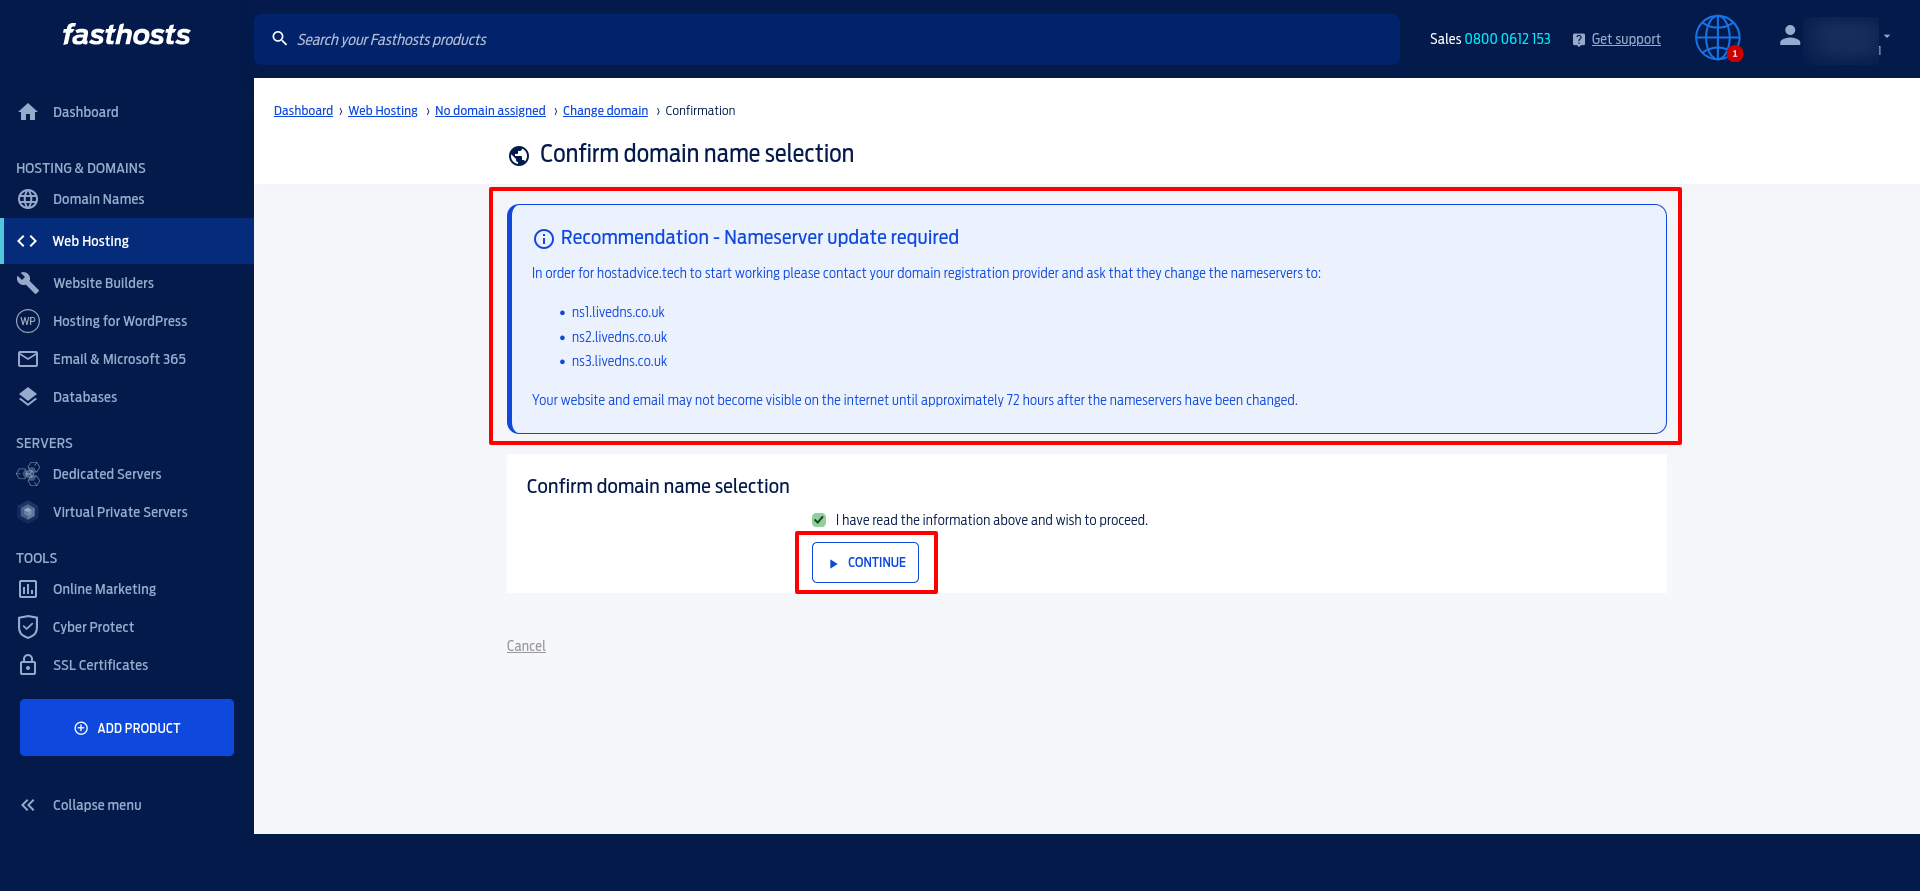Click the Email envelope icon
The height and width of the screenshot is (891, 1920).
28,359
